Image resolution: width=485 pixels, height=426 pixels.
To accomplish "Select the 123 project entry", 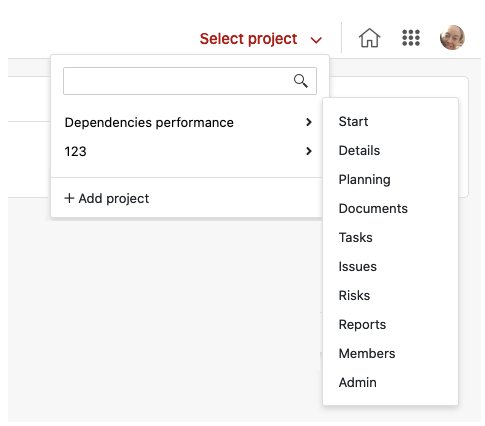I will [75, 152].
